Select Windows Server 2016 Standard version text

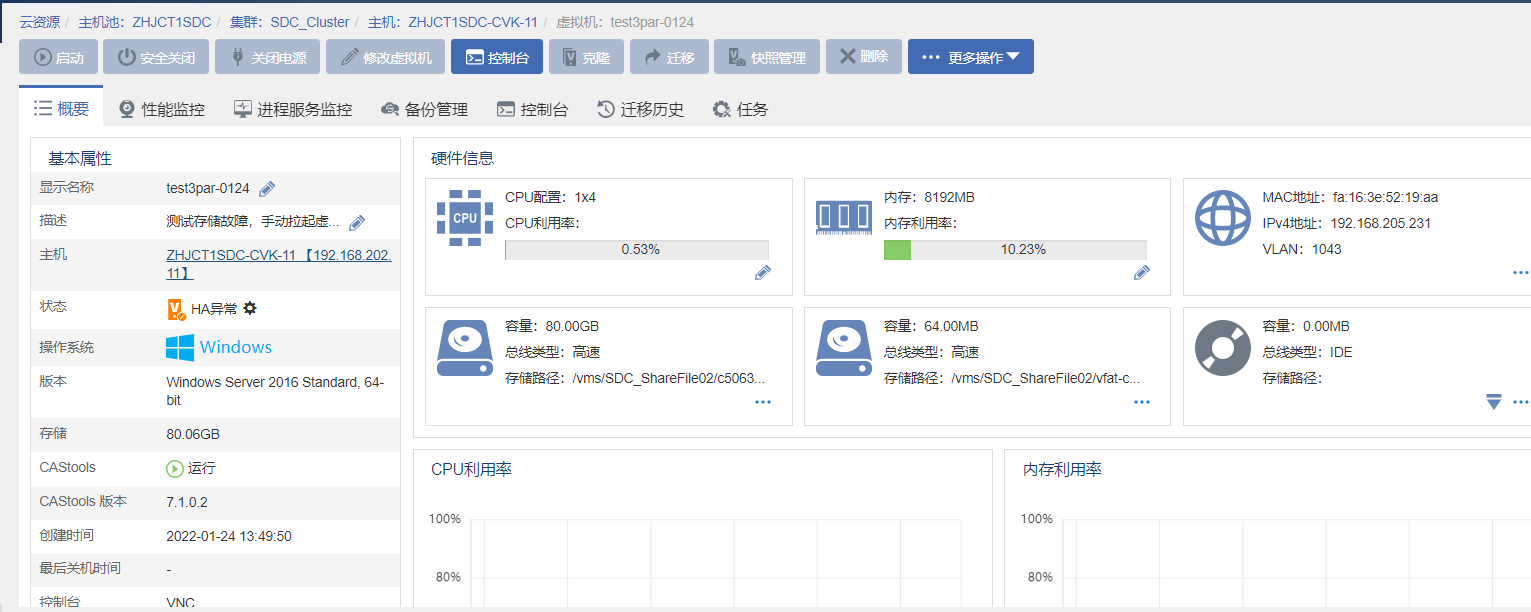pyautogui.click(x=275, y=391)
